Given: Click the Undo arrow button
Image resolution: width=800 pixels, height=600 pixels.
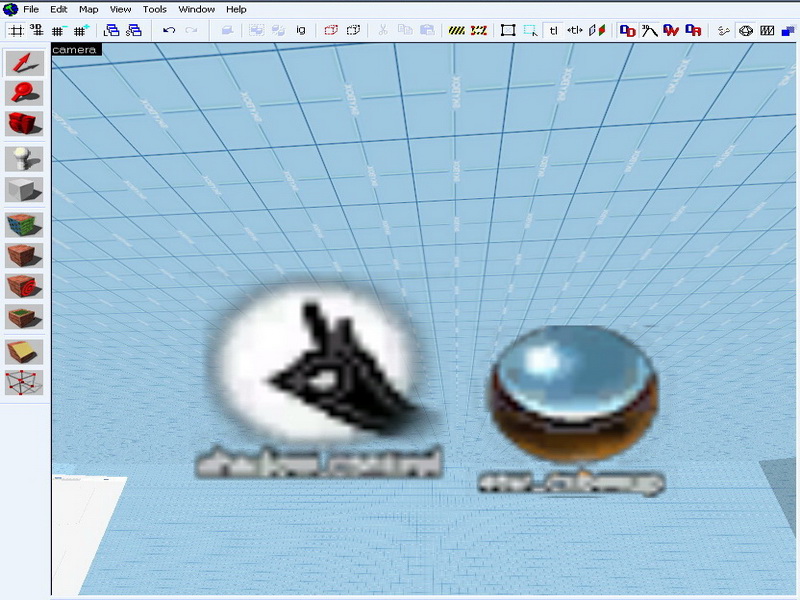Looking at the screenshot, I should [169, 30].
